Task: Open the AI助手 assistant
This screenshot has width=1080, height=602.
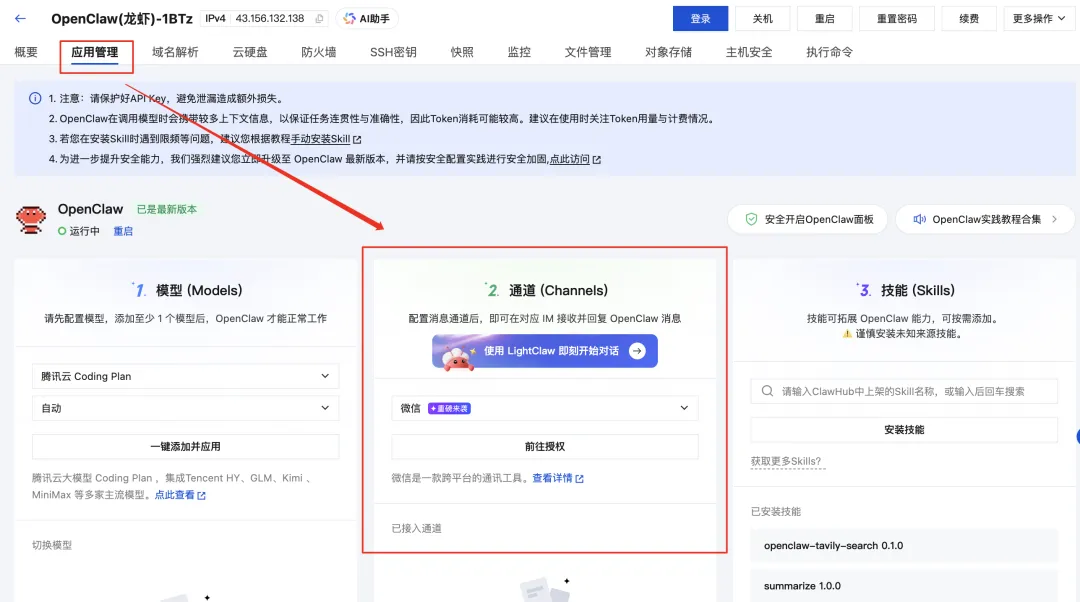Action: (x=367, y=19)
